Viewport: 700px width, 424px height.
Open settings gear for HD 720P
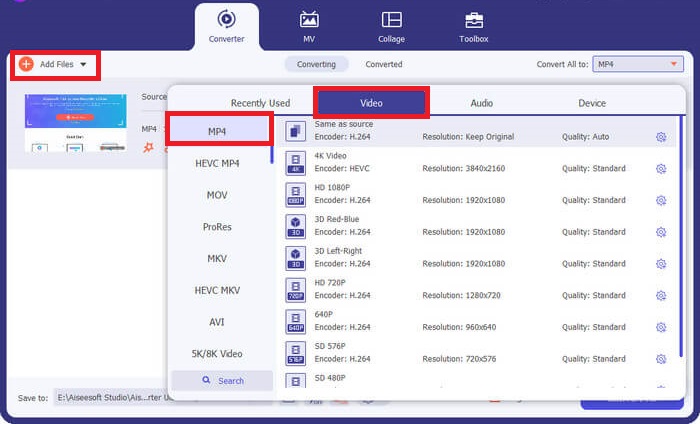(661, 295)
